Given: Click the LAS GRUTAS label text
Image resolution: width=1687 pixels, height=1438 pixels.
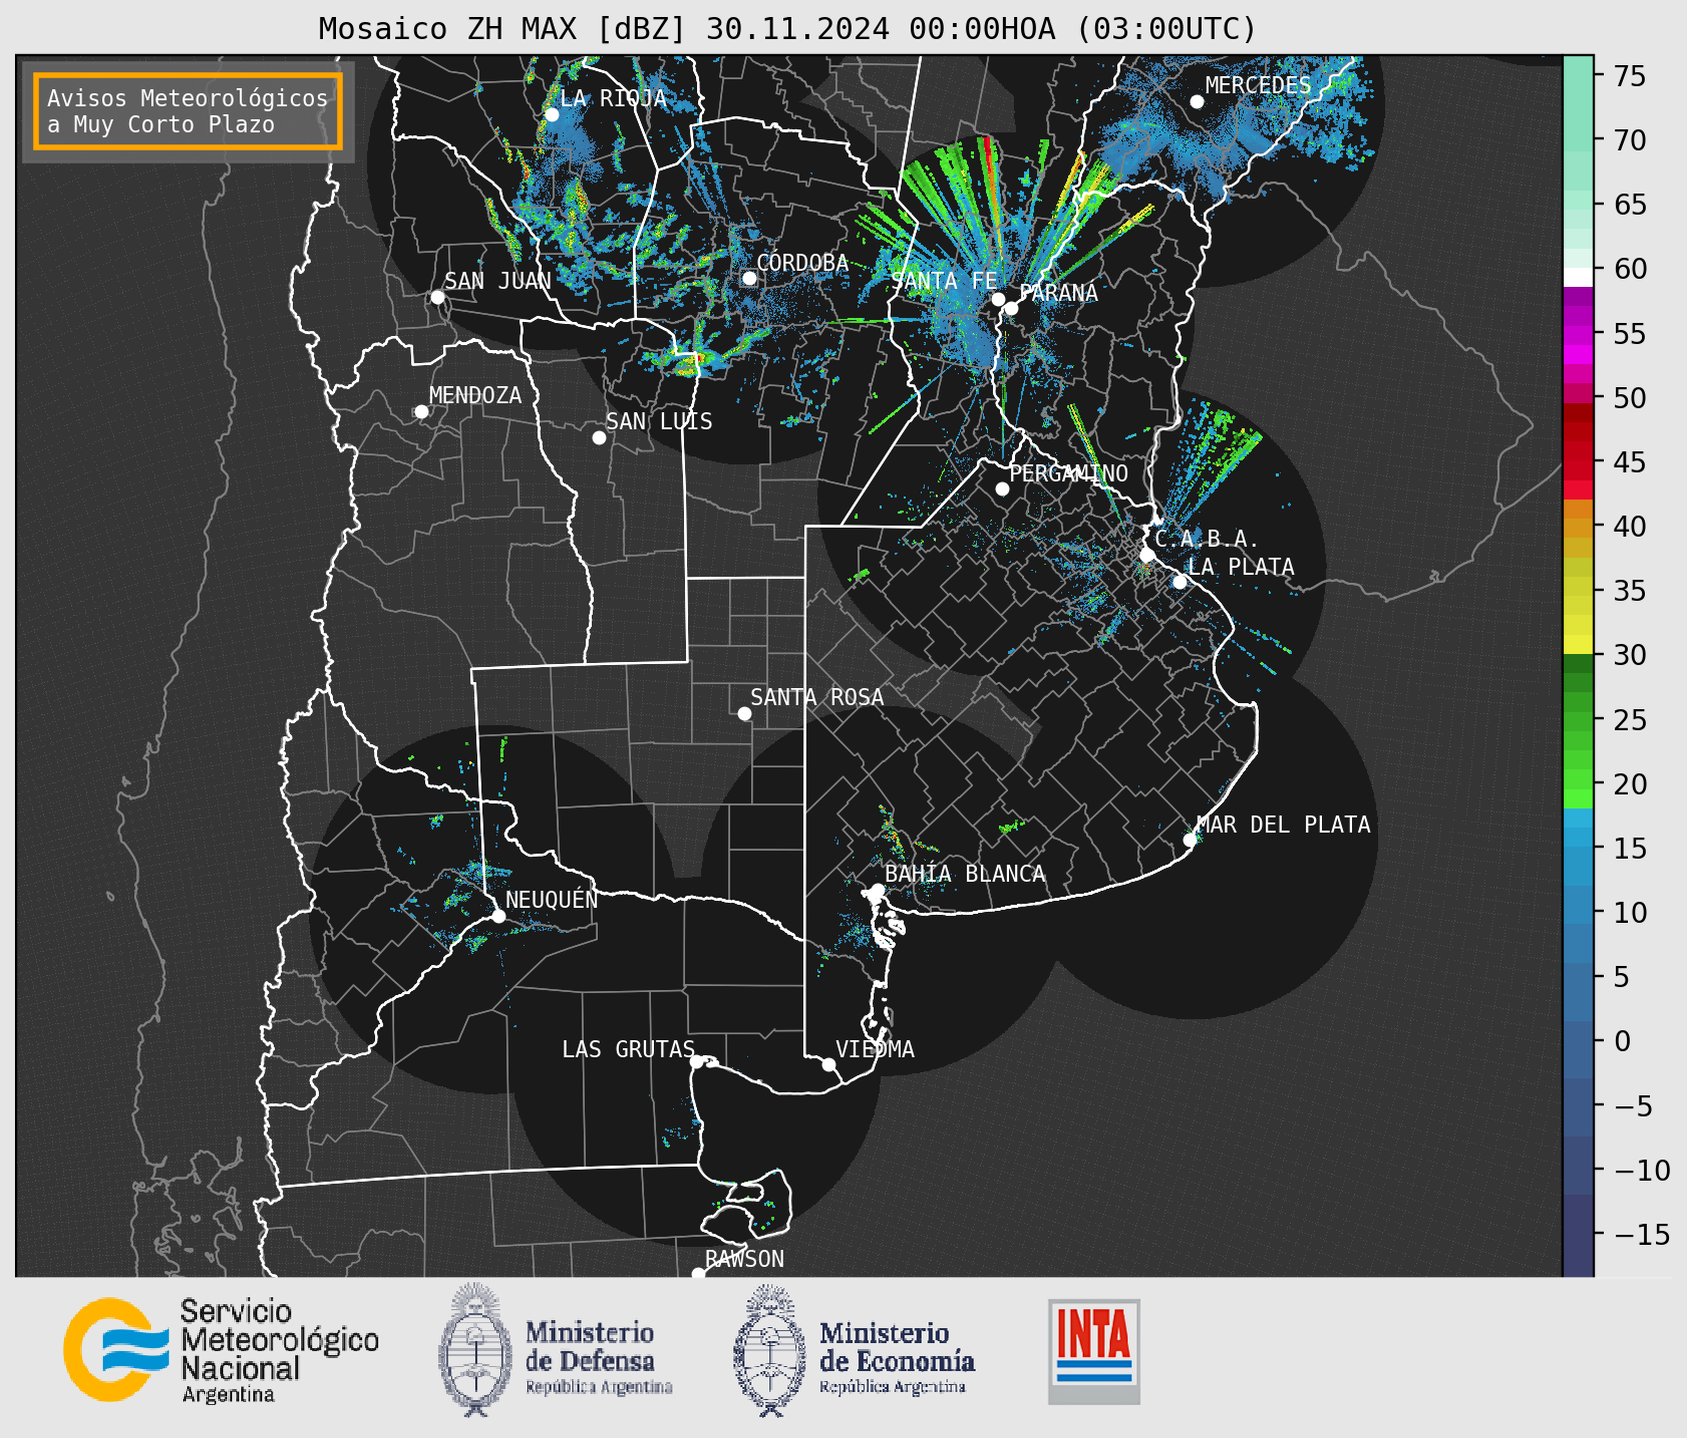Looking at the screenshot, I should (628, 1049).
